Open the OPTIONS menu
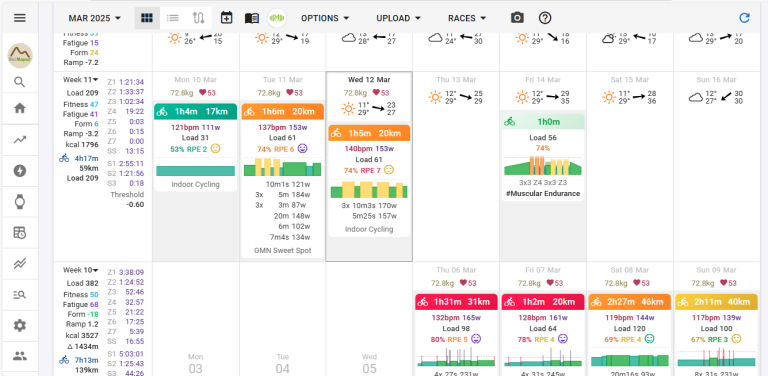Image resolution: width=768 pixels, height=376 pixels. [325, 18]
